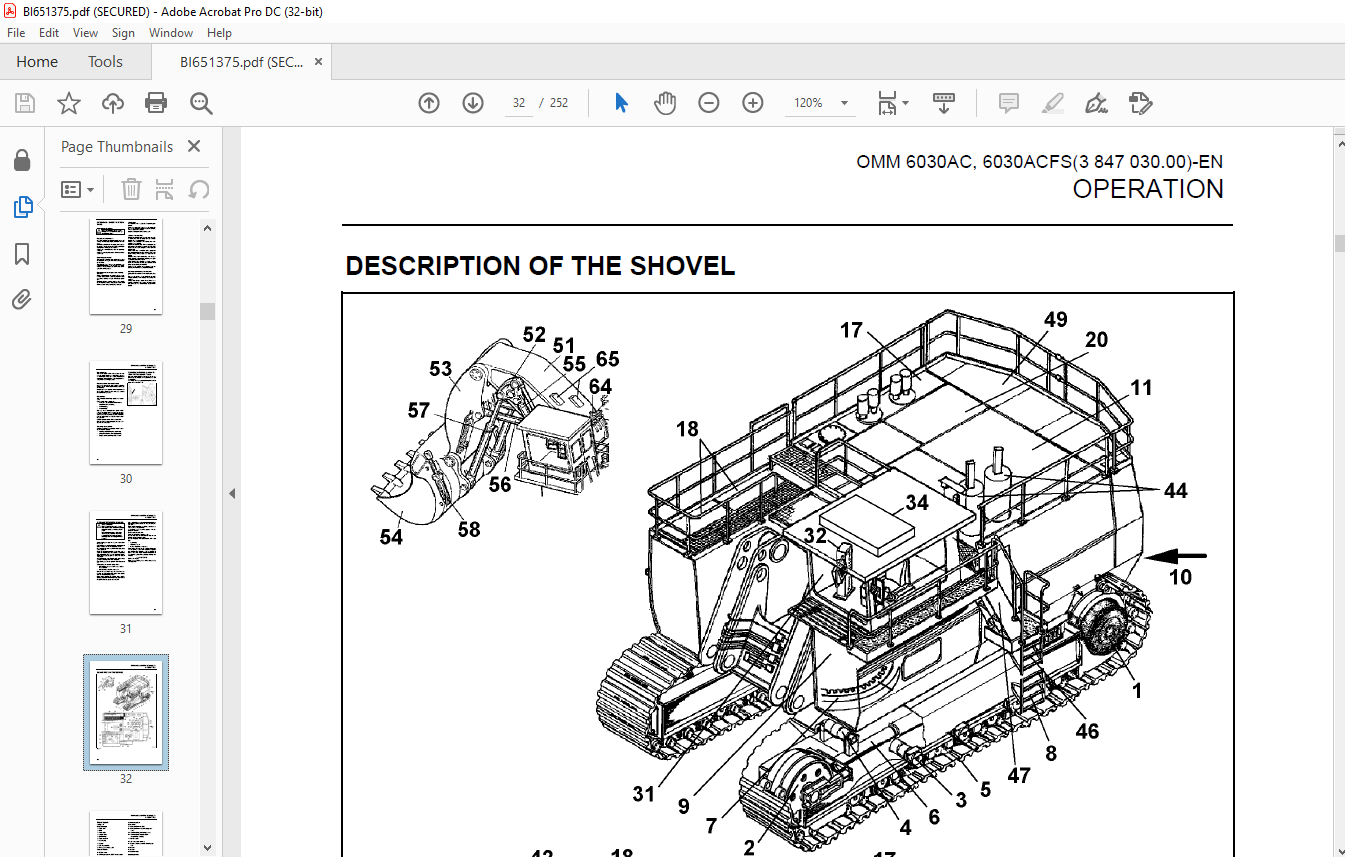Add a comment sticky note

[x=1009, y=103]
